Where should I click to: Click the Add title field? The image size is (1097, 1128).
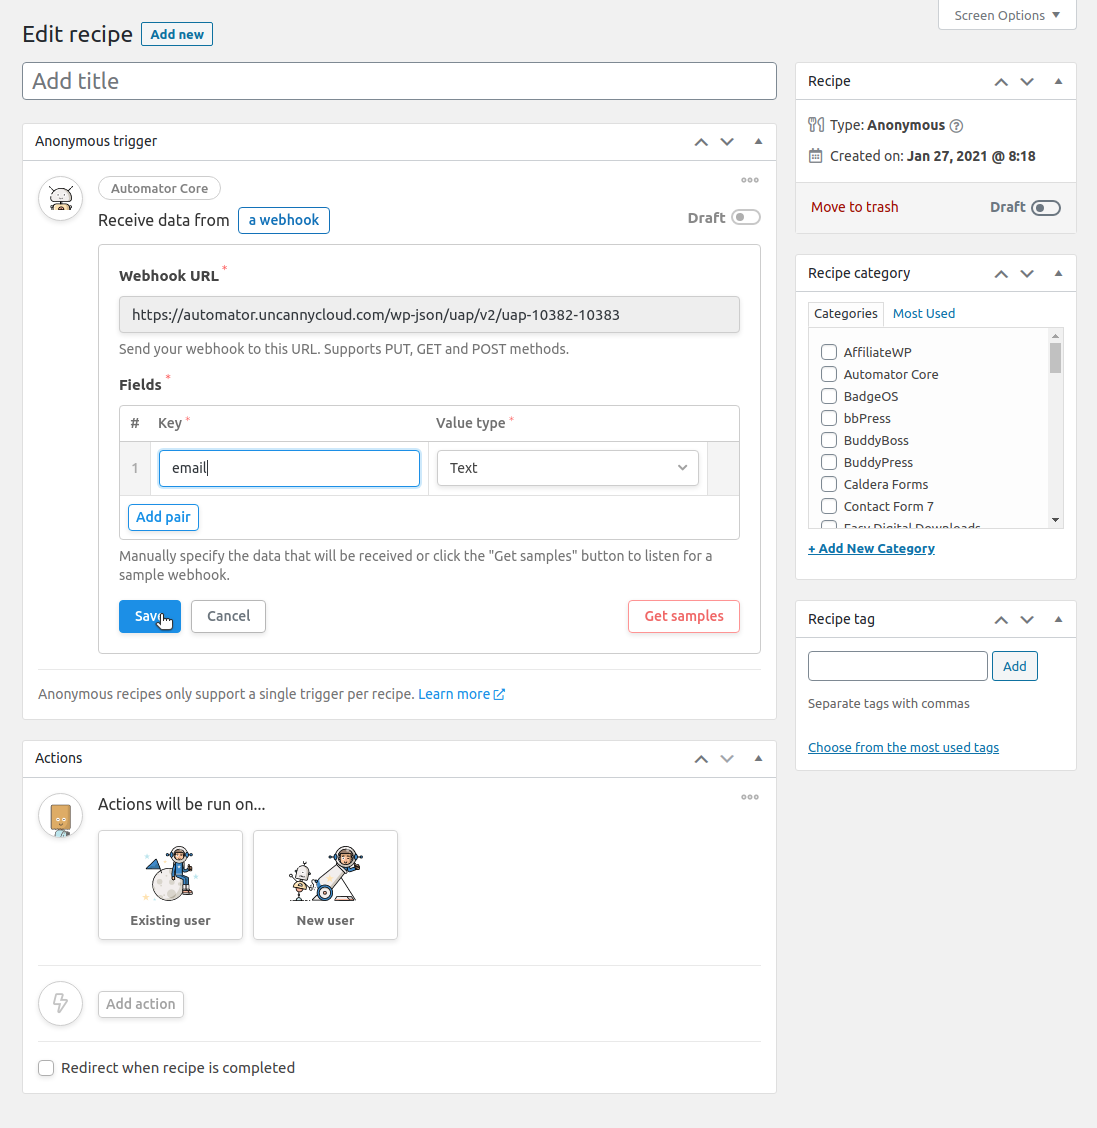tap(399, 81)
